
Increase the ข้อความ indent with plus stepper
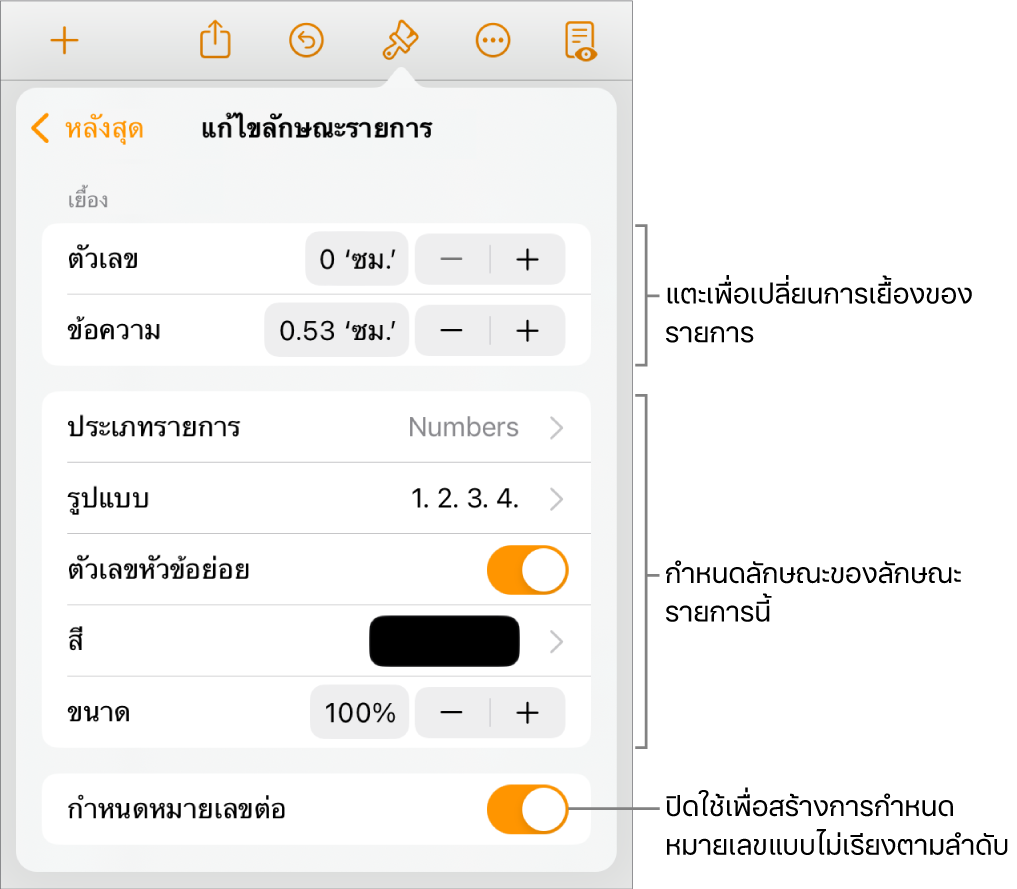click(x=527, y=330)
